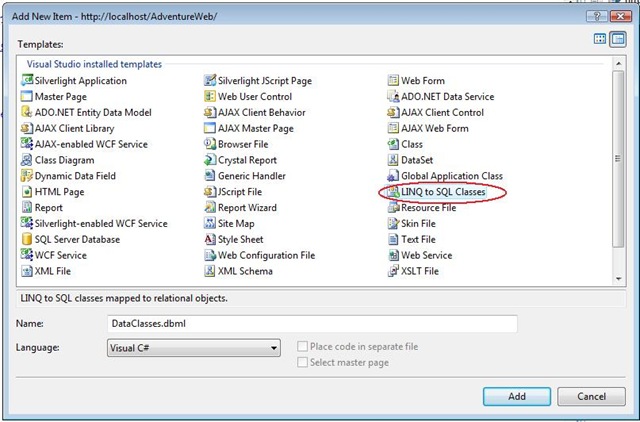Image resolution: width=640 pixels, height=422 pixels.
Task: Pick the ADO.NET Entity Data Model icon
Action: tap(26, 112)
